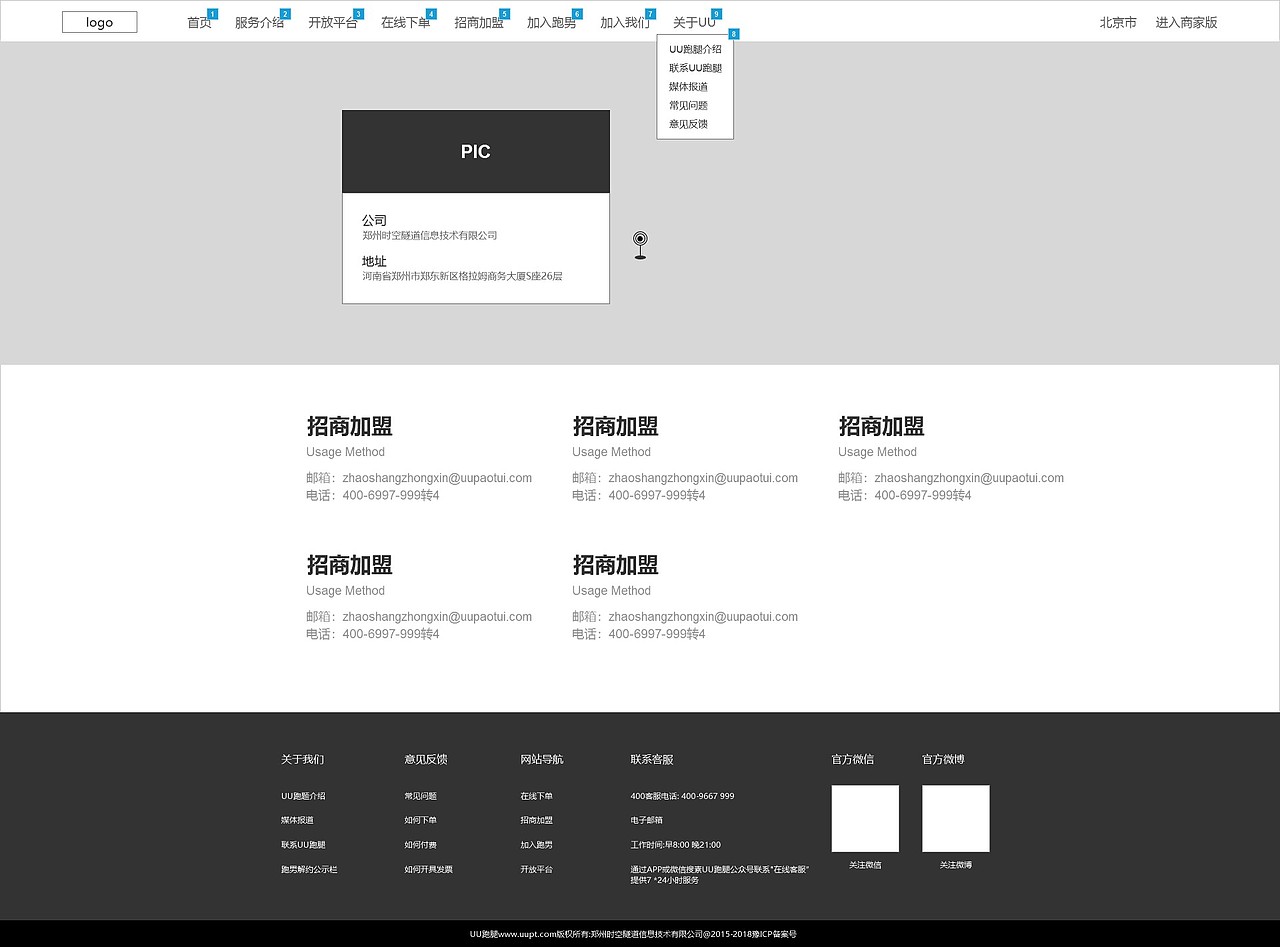Open 如何下单 link in the footer
Image resolution: width=1280 pixels, height=947 pixels.
pyautogui.click(x=420, y=820)
